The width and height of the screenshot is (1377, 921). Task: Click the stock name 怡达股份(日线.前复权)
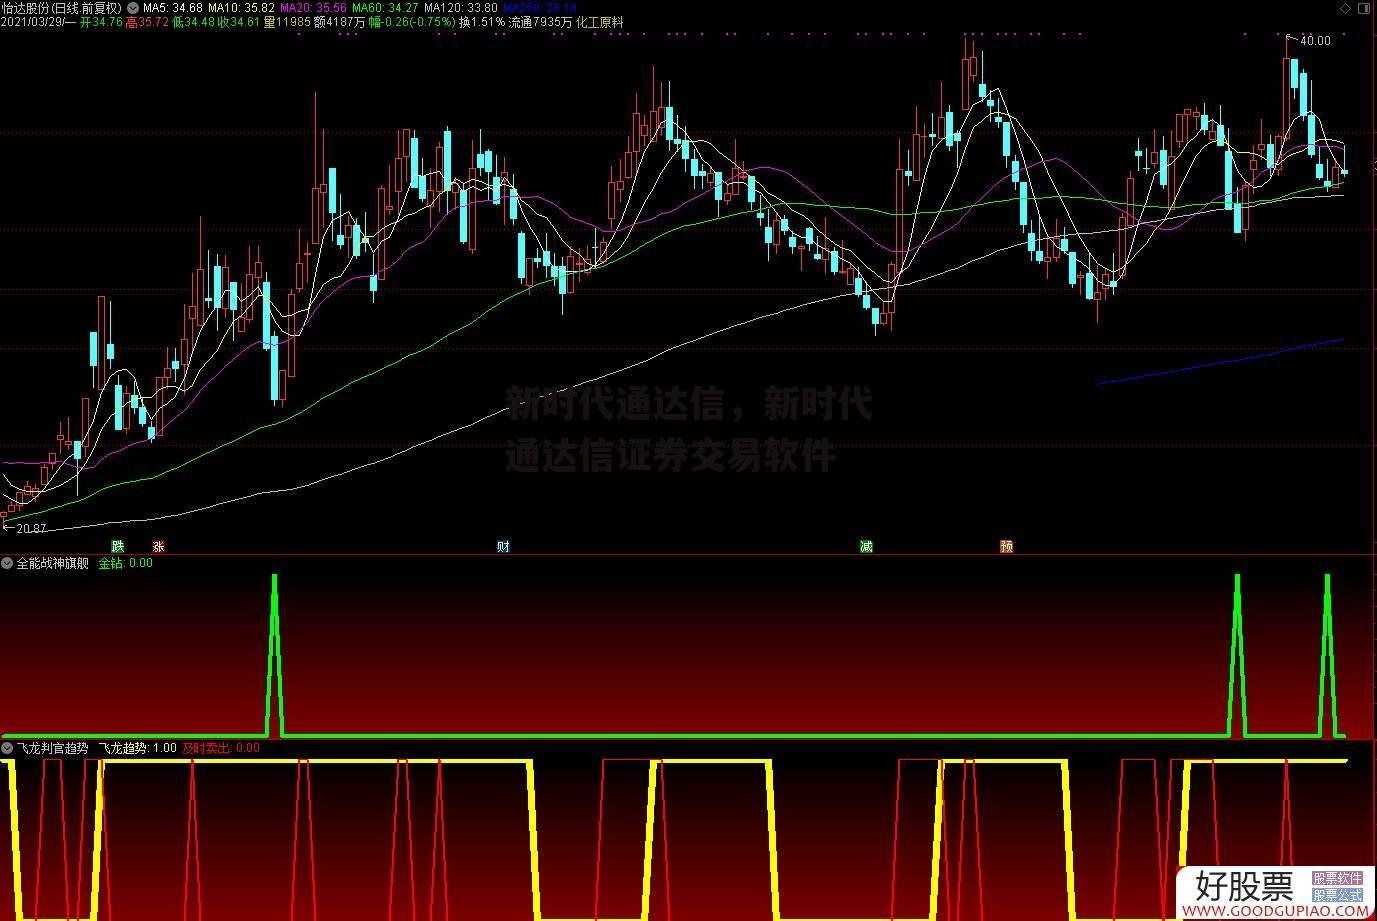click(x=62, y=7)
